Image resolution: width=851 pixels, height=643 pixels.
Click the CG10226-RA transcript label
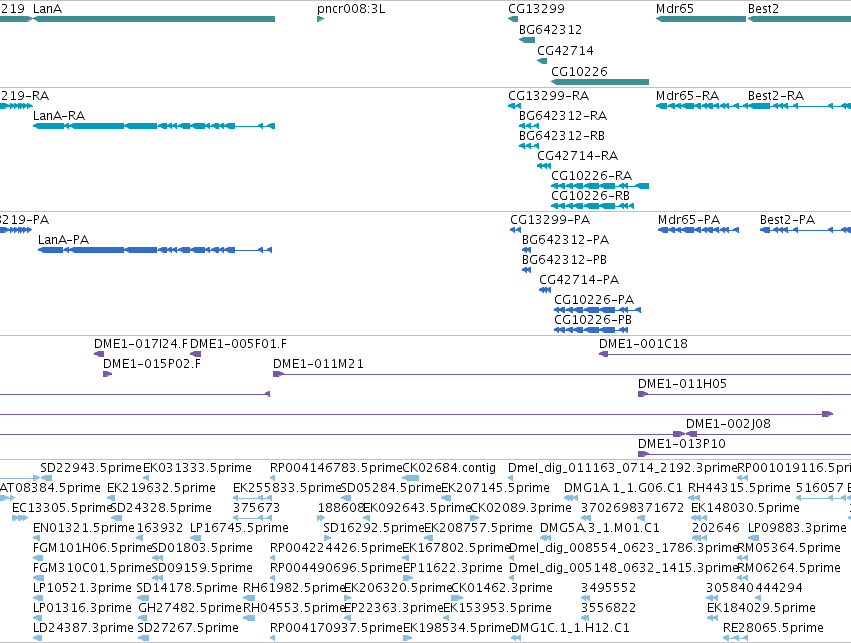(x=592, y=176)
